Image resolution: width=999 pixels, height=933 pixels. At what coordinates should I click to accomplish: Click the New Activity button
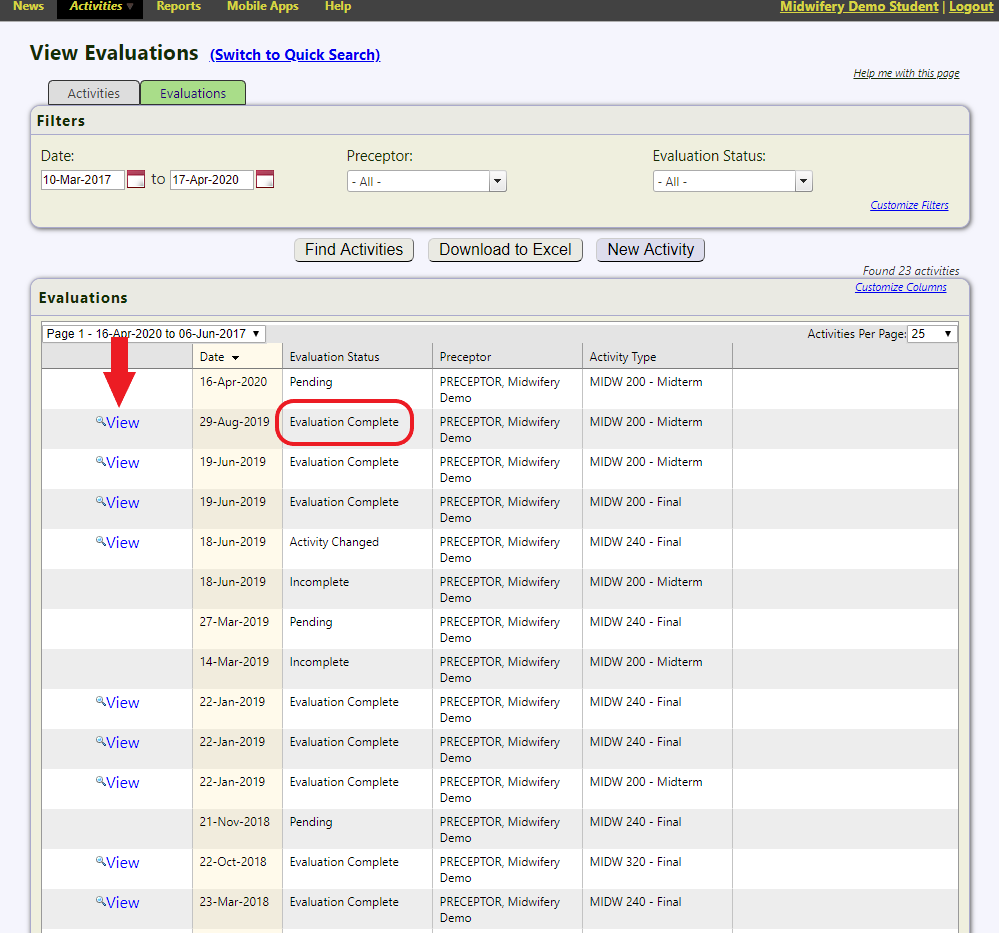pyautogui.click(x=650, y=250)
